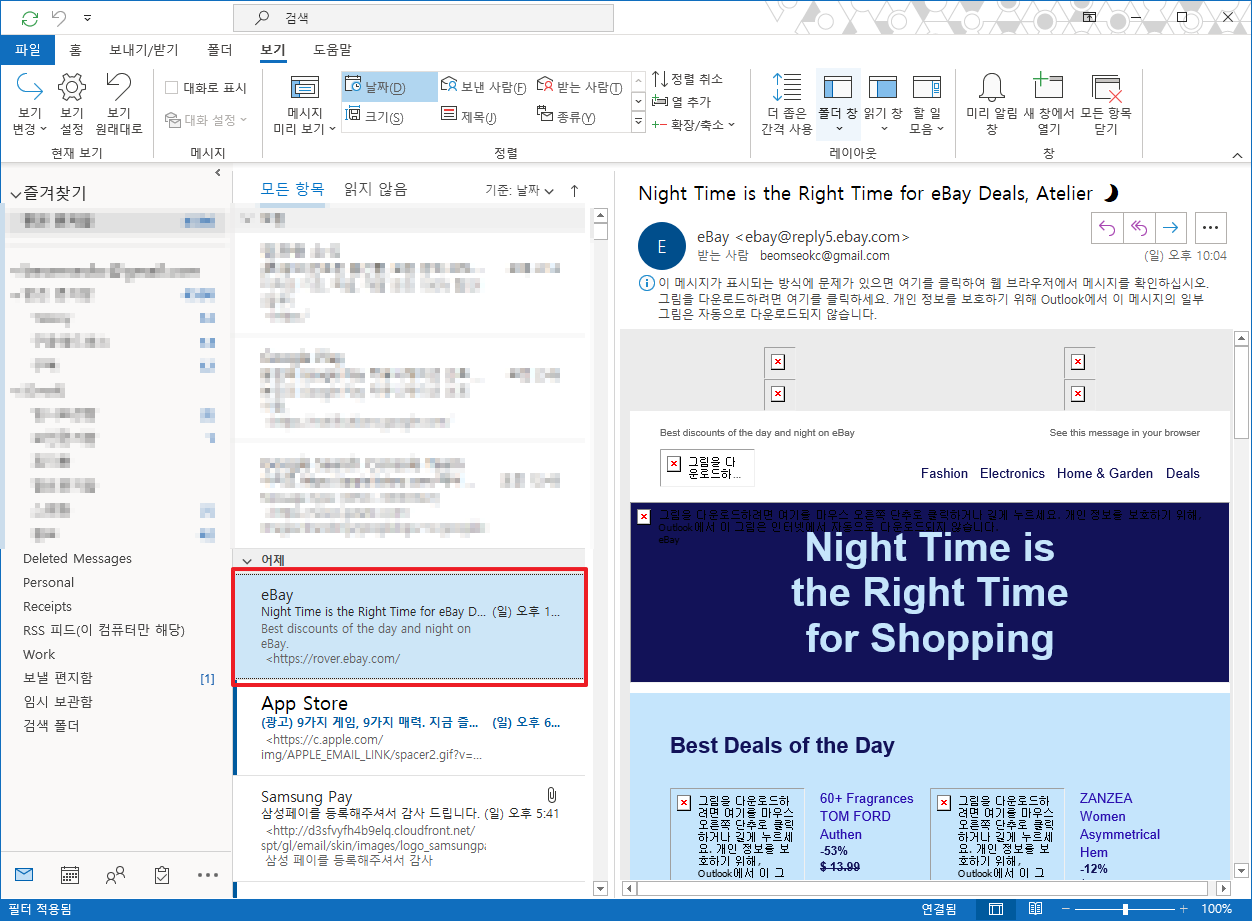Open the 기준: 날짜 sort dropdown
This screenshot has width=1252, height=921.
[520, 190]
